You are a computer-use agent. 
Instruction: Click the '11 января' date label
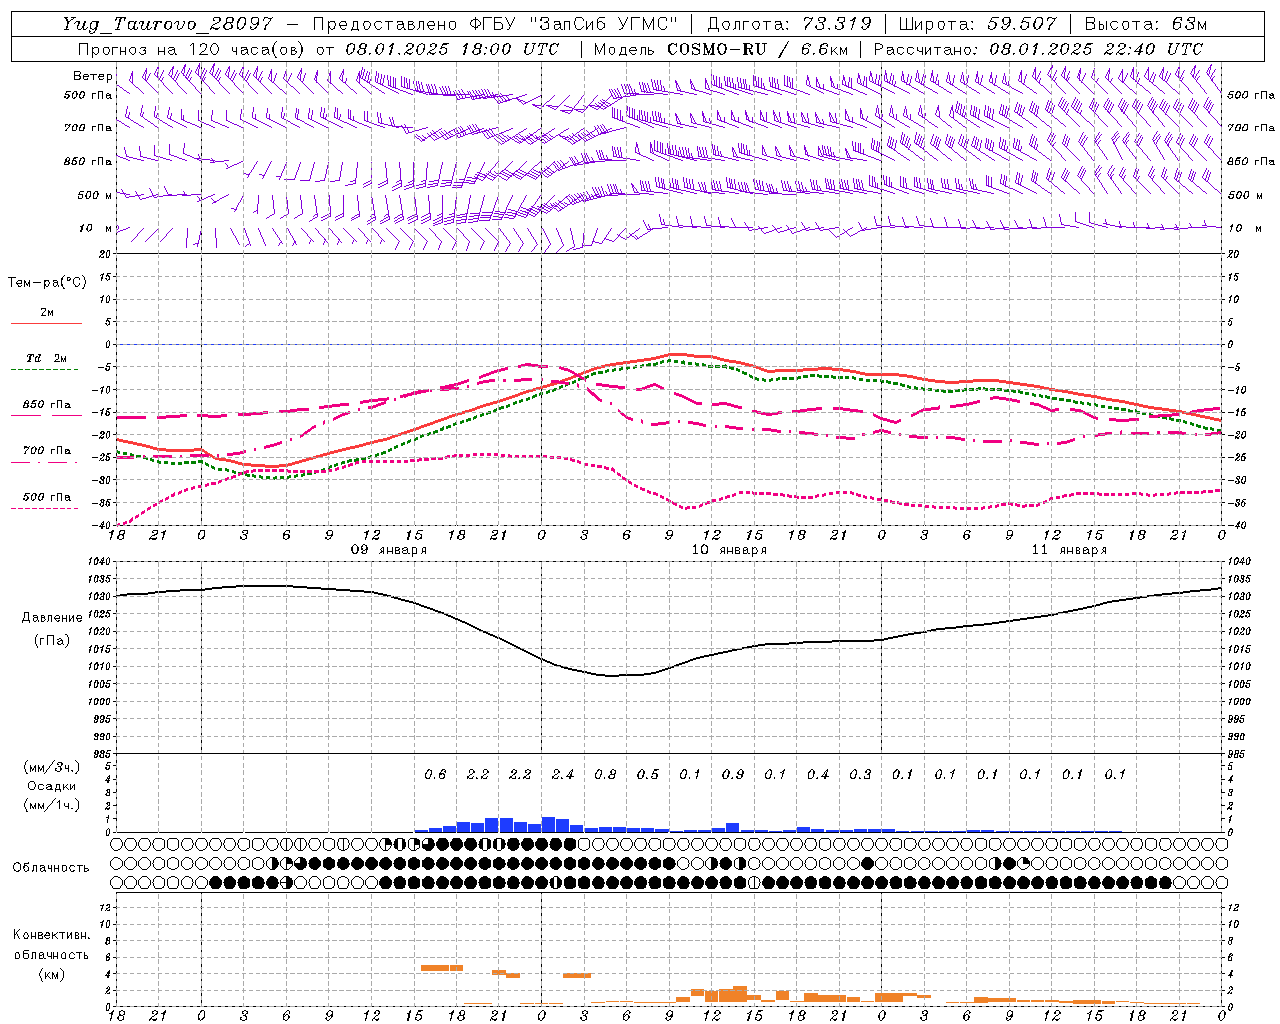tap(1069, 550)
